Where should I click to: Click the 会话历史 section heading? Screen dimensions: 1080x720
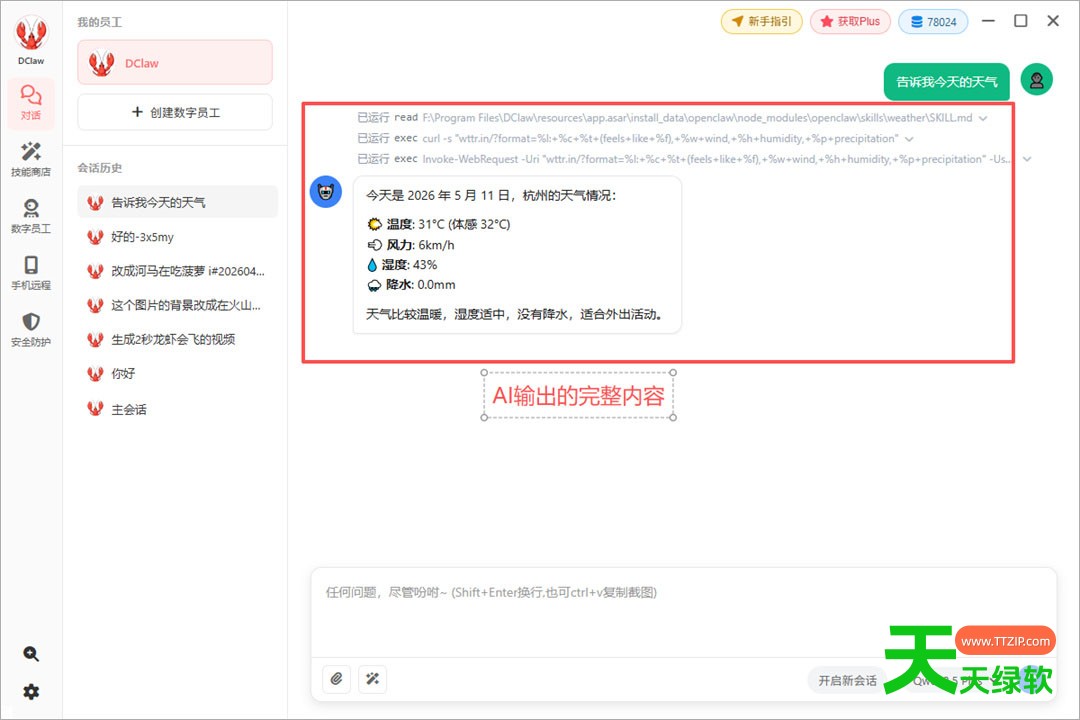click(x=100, y=167)
